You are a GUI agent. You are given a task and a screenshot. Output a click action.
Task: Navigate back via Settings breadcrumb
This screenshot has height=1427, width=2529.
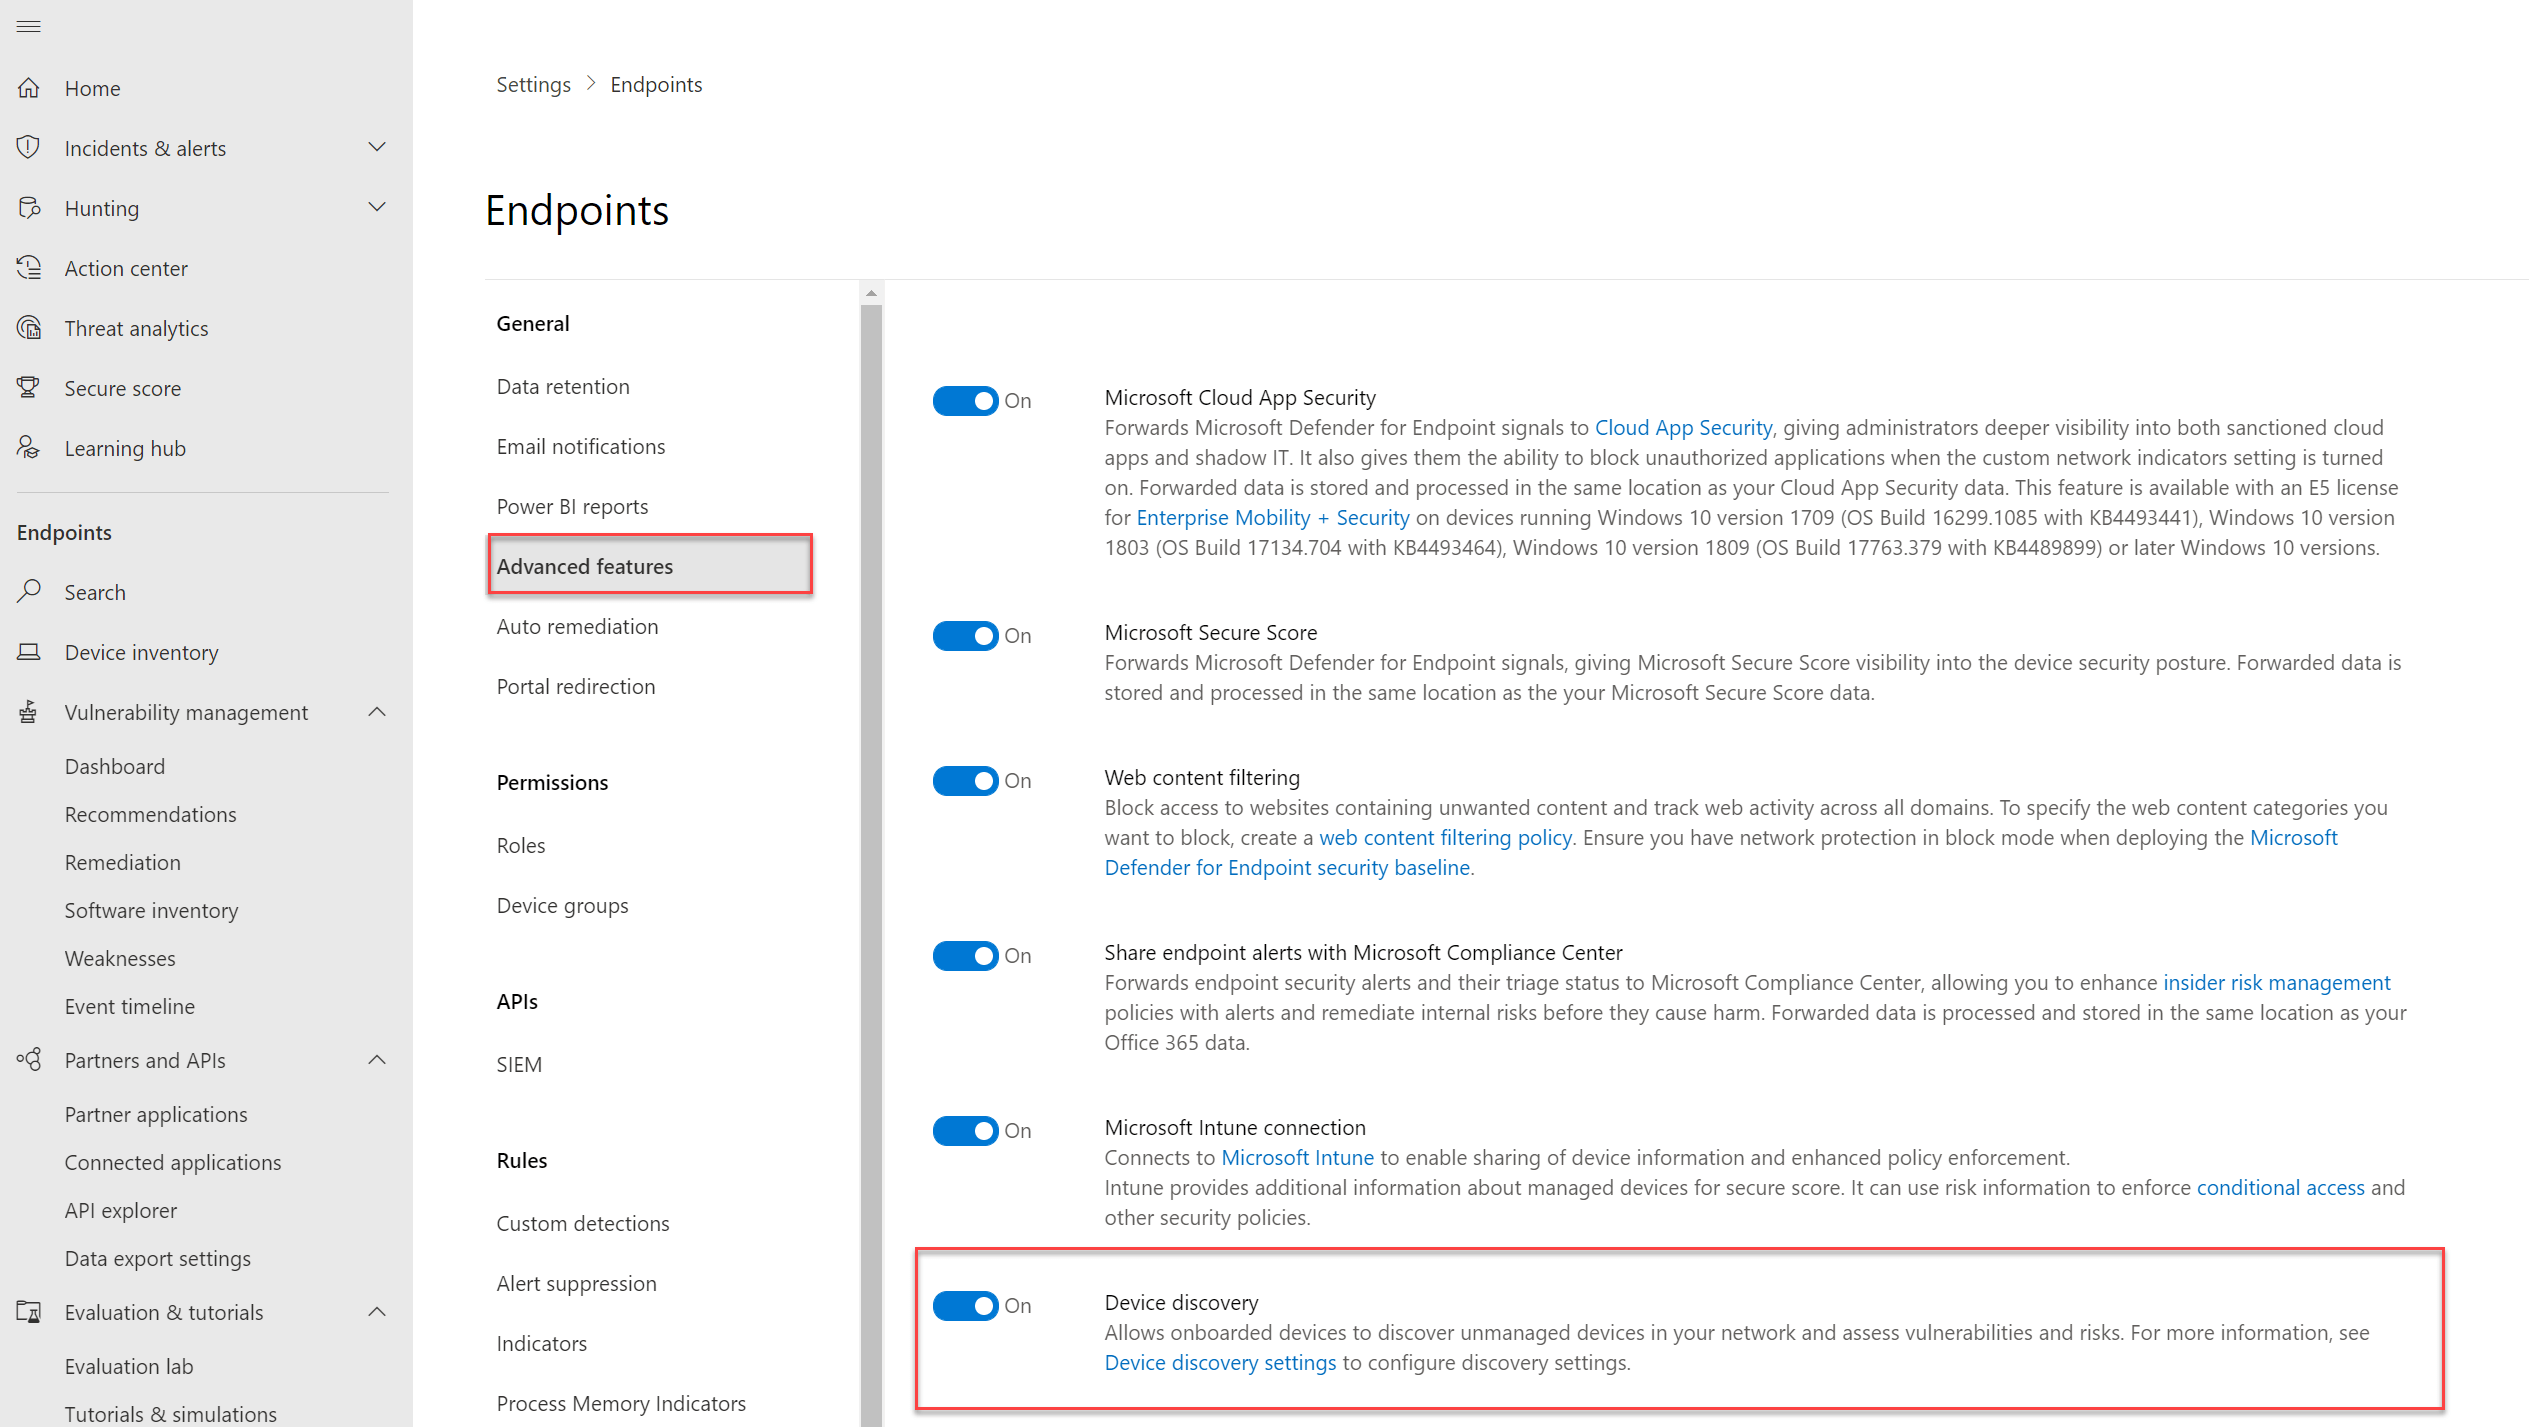point(533,84)
